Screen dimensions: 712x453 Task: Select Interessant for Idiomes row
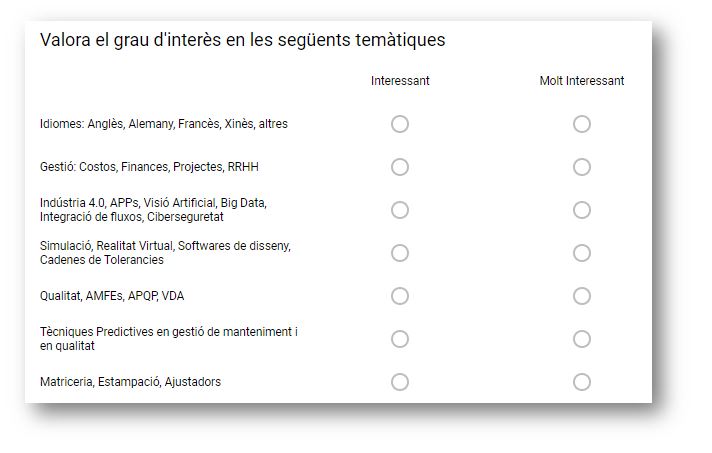point(400,124)
